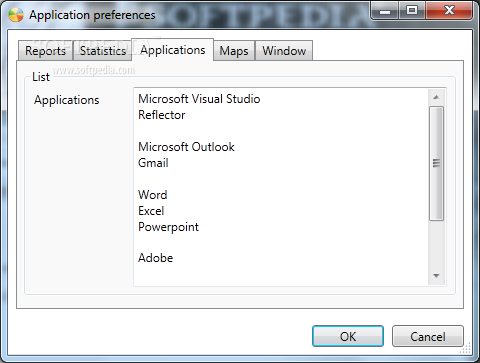Maximize the Application preferences window

click(x=412, y=11)
